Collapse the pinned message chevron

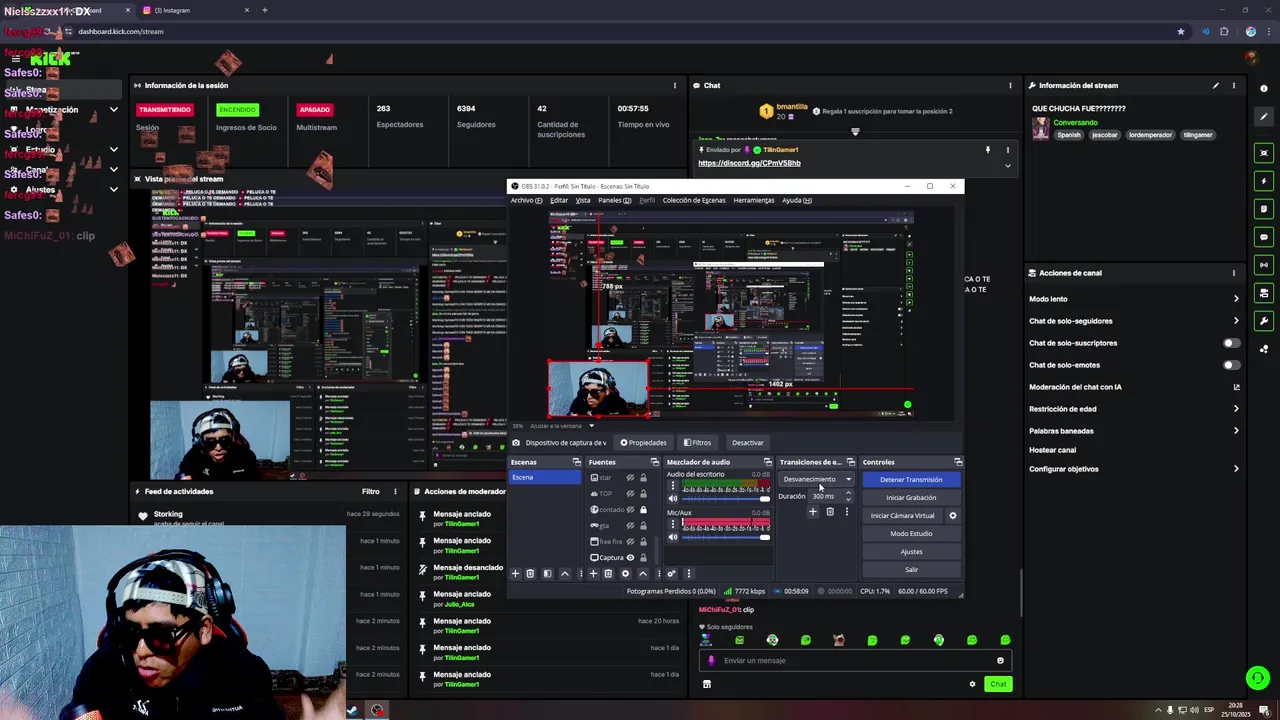(x=1007, y=165)
